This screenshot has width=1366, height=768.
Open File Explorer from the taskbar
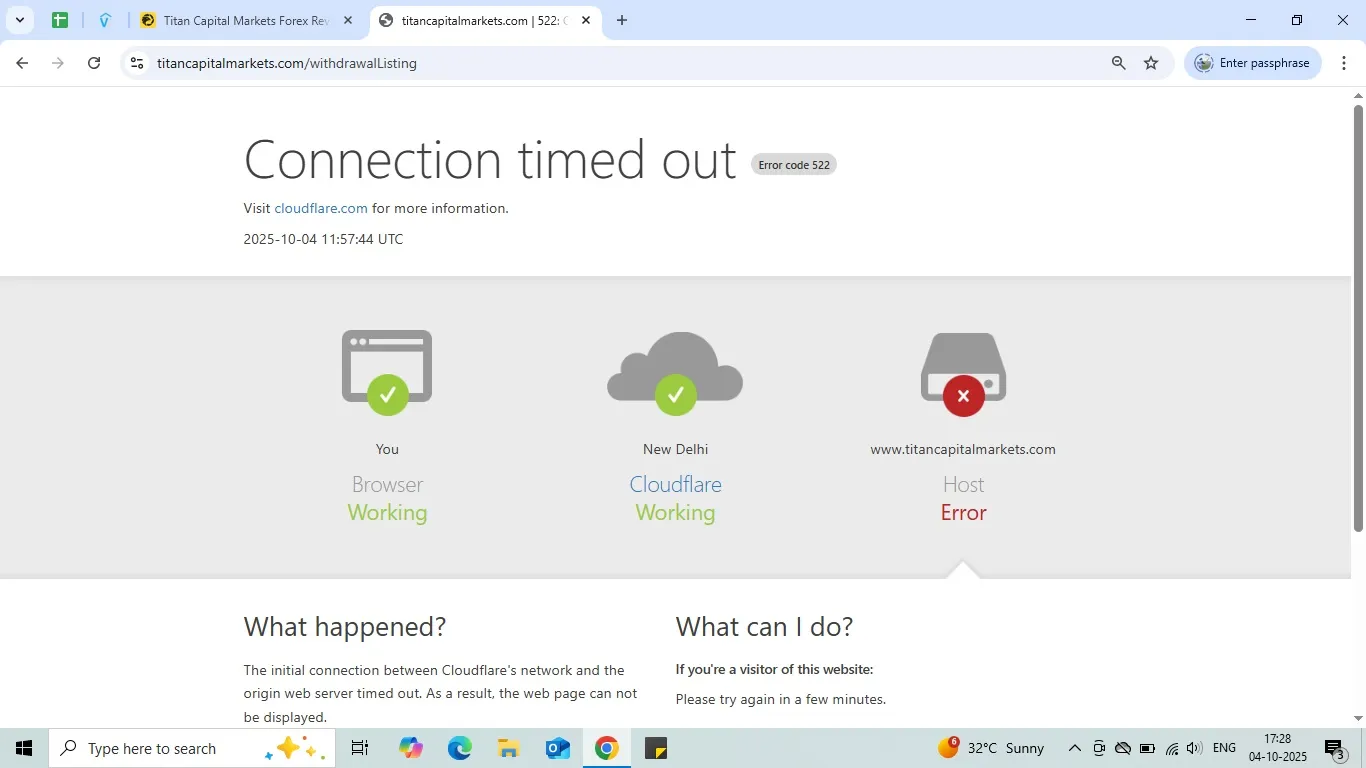508,748
